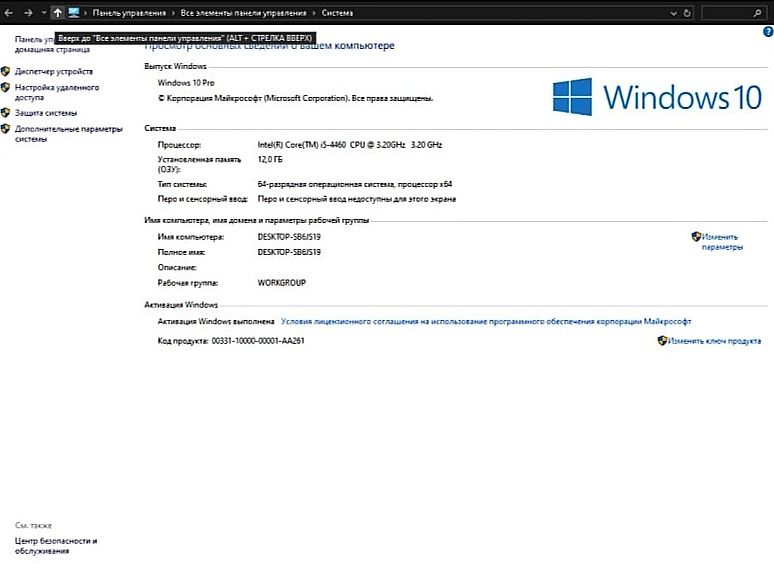Open Microsoft license agreement terms link

486,321
